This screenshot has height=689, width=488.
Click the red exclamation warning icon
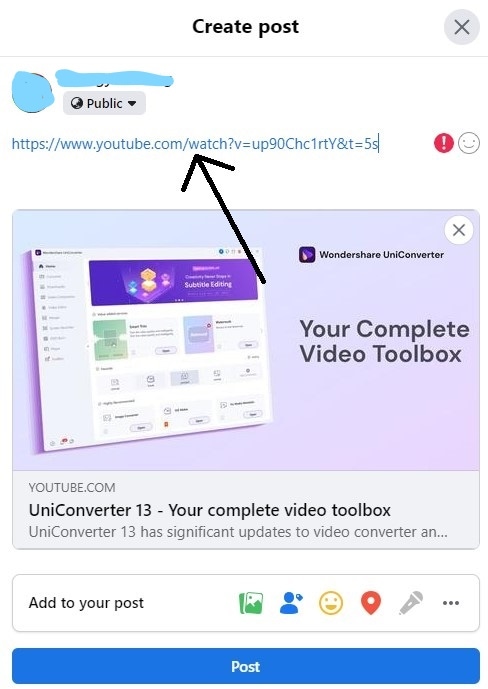click(x=444, y=143)
